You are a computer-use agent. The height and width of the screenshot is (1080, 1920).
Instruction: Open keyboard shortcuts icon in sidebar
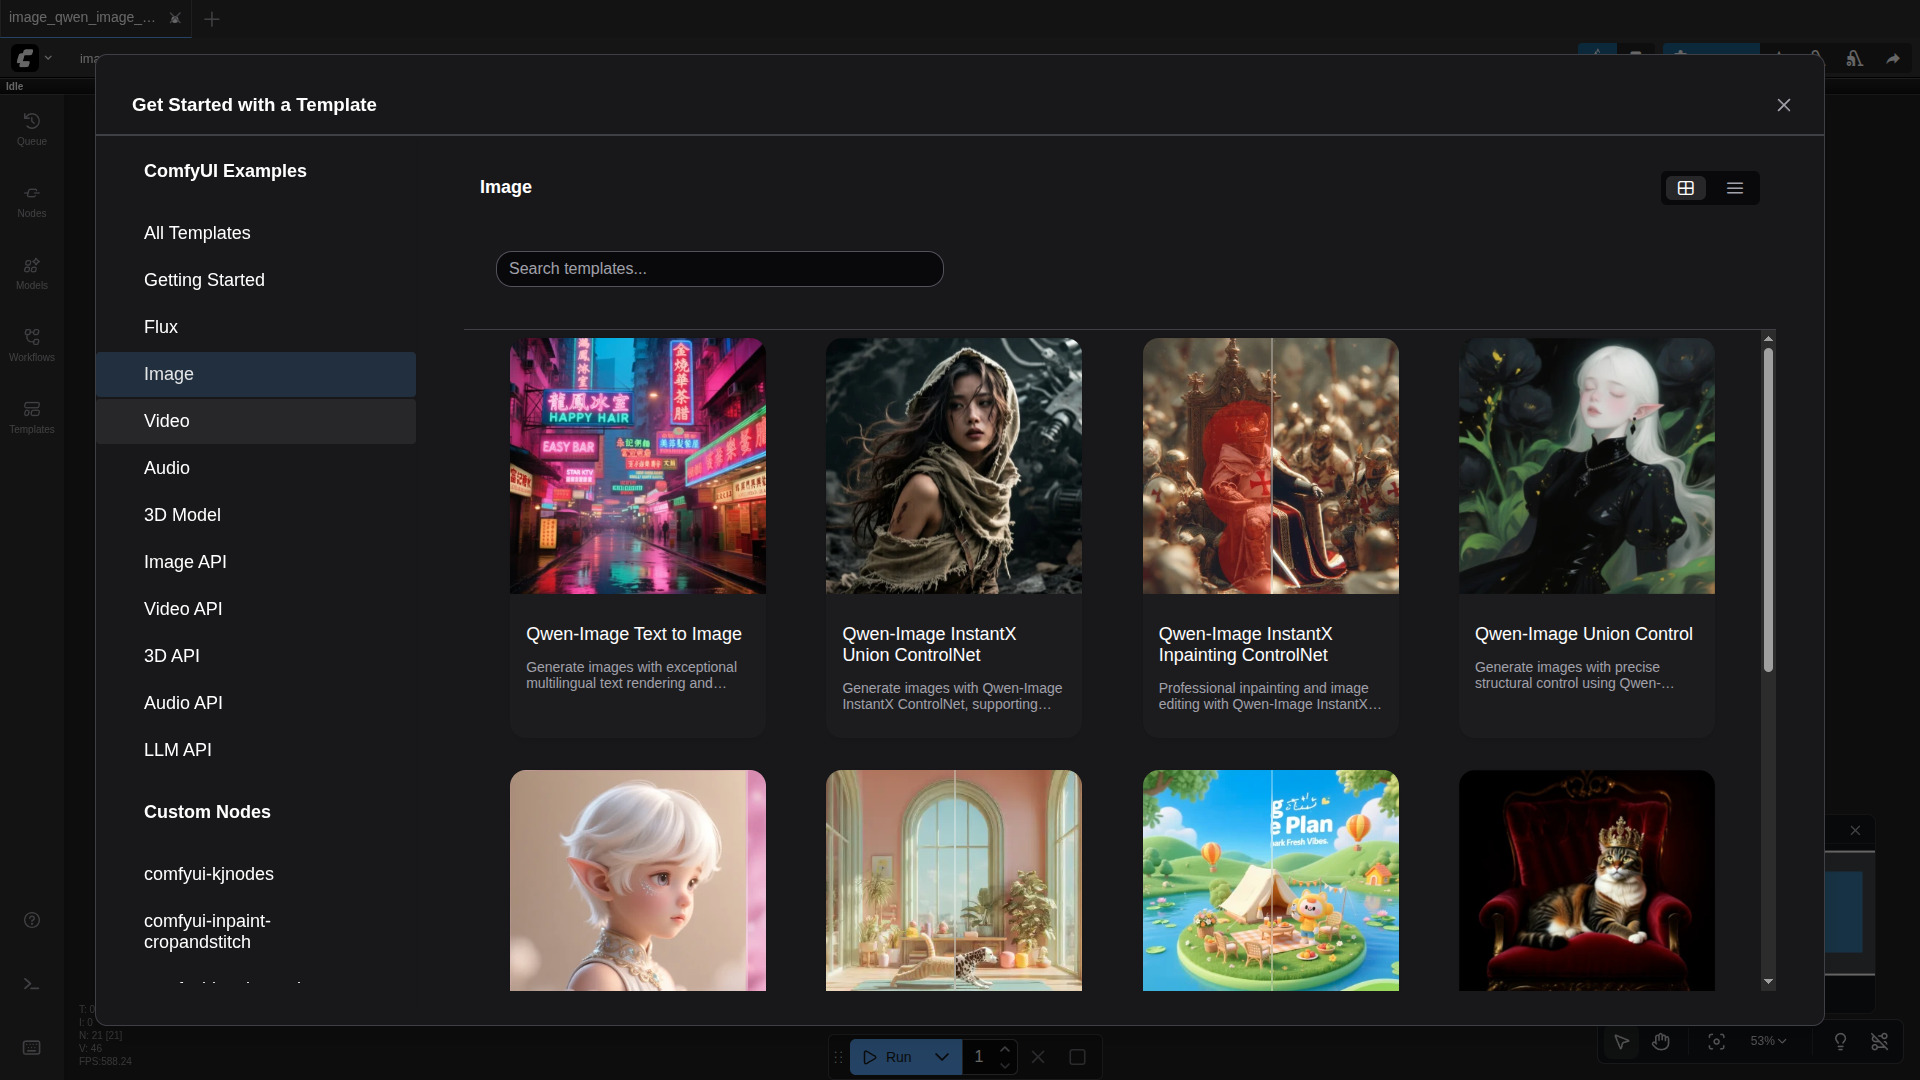point(32,1047)
